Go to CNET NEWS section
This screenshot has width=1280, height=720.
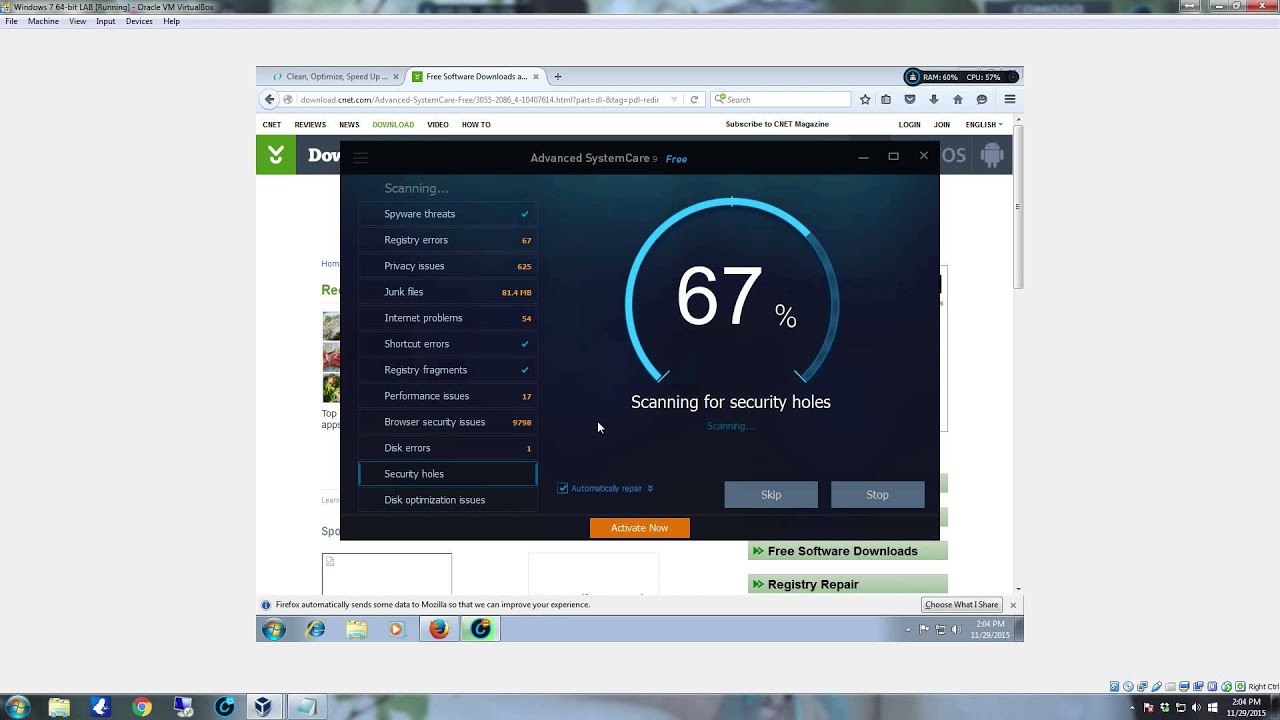click(x=349, y=125)
